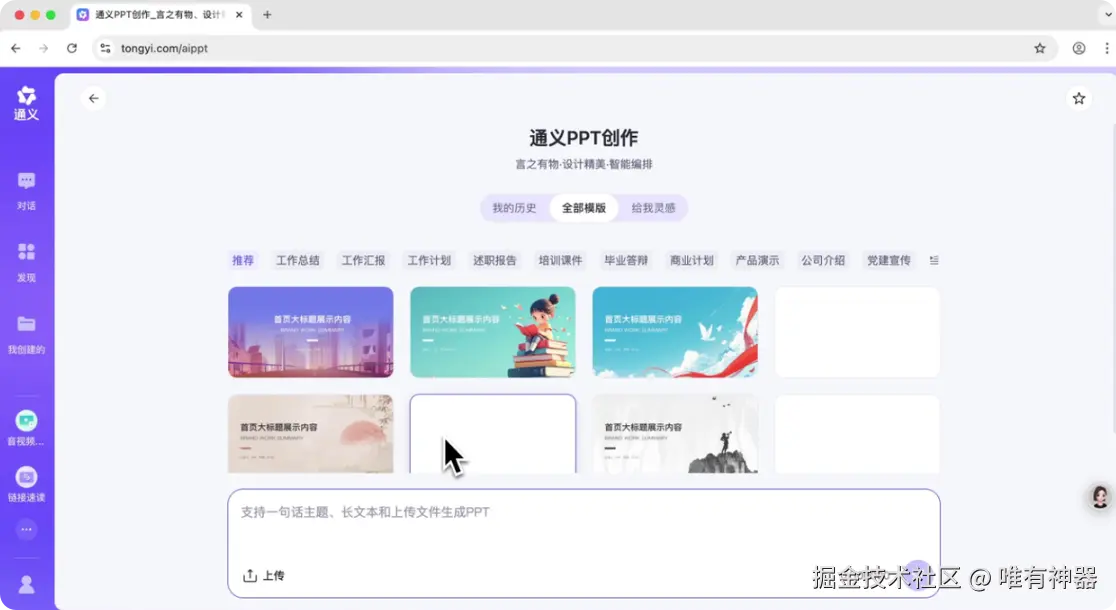The width and height of the screenshot is (1116, 610).
Task: Toggle the favorite star at top right
Action: (x=1079, y=98)
